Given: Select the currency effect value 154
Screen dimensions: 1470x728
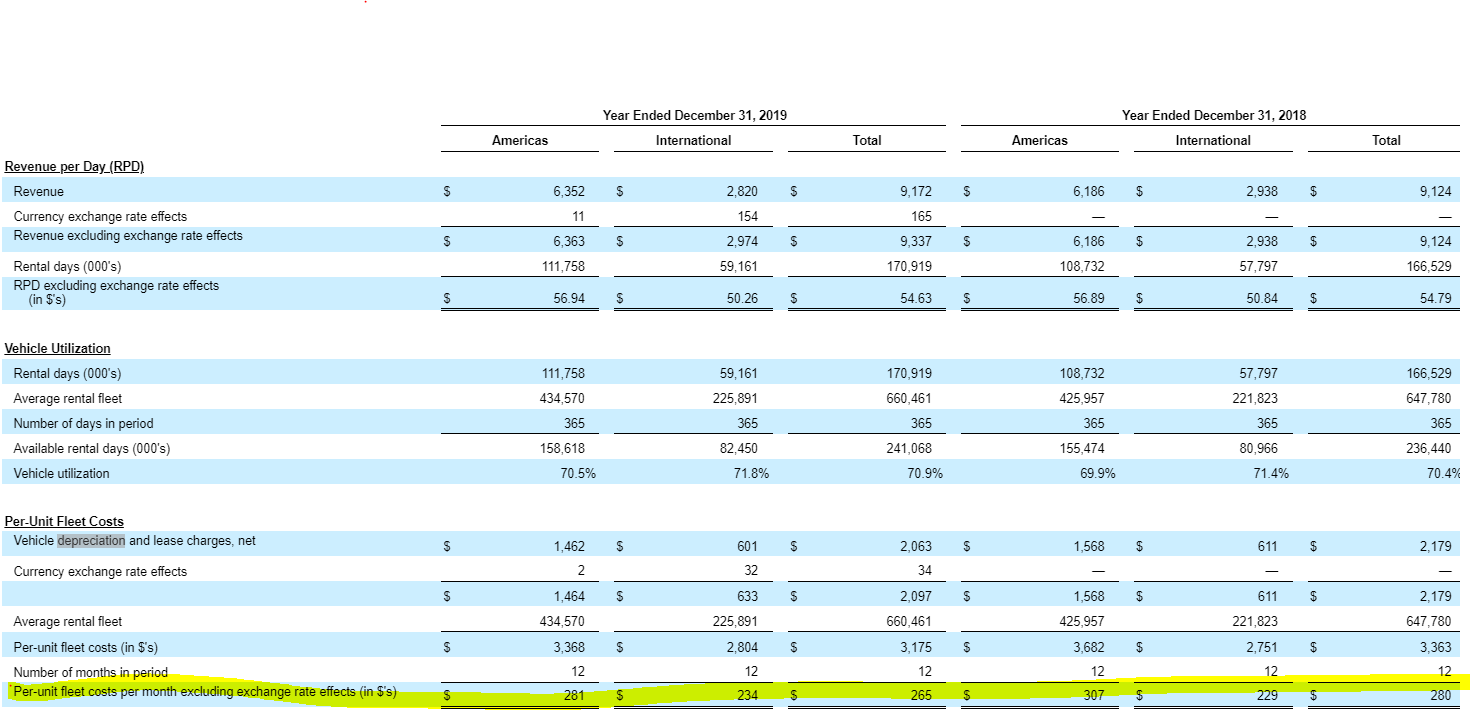Looking at the screenshot, I should point(747,216).
